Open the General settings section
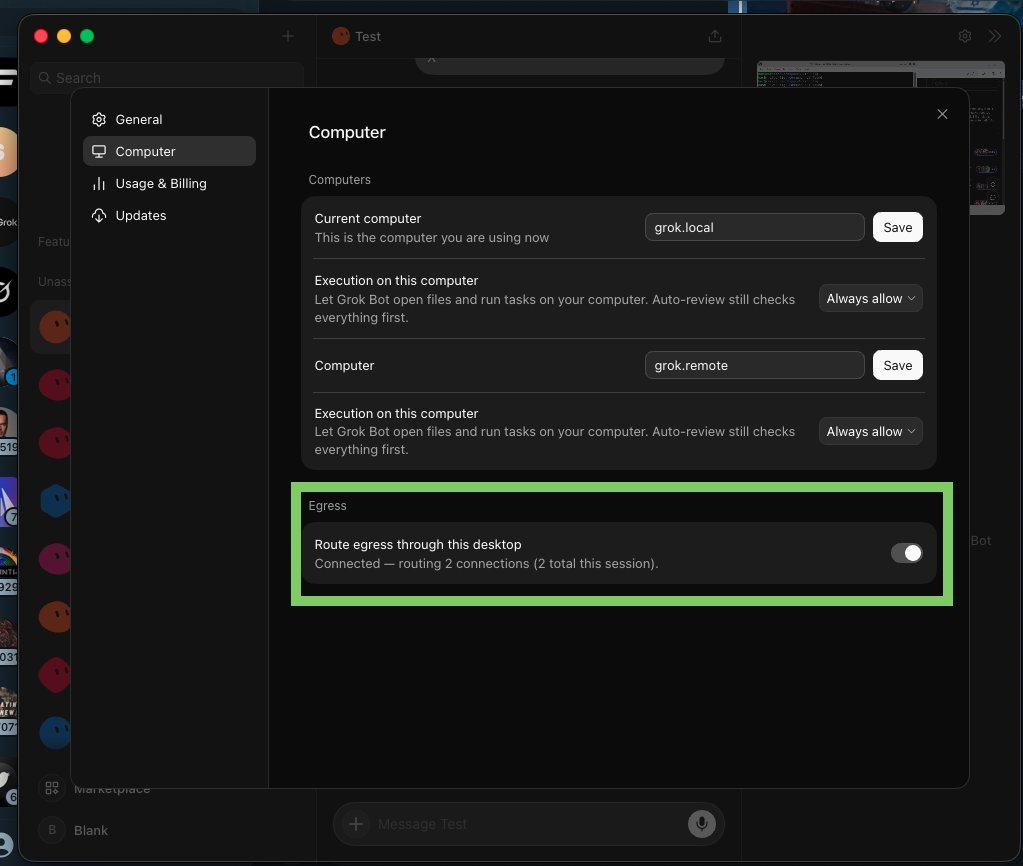This screenshot has width=1023, height=866. (169, 119)
